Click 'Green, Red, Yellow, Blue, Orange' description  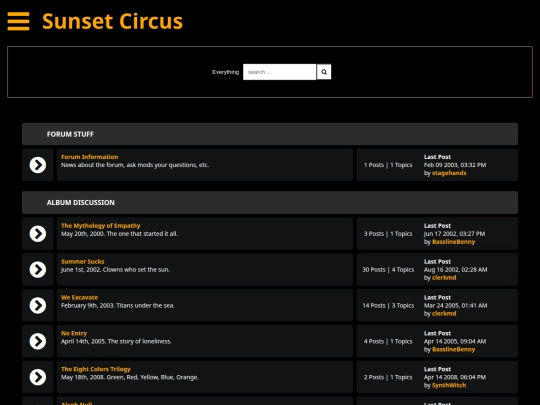(153, 377)
